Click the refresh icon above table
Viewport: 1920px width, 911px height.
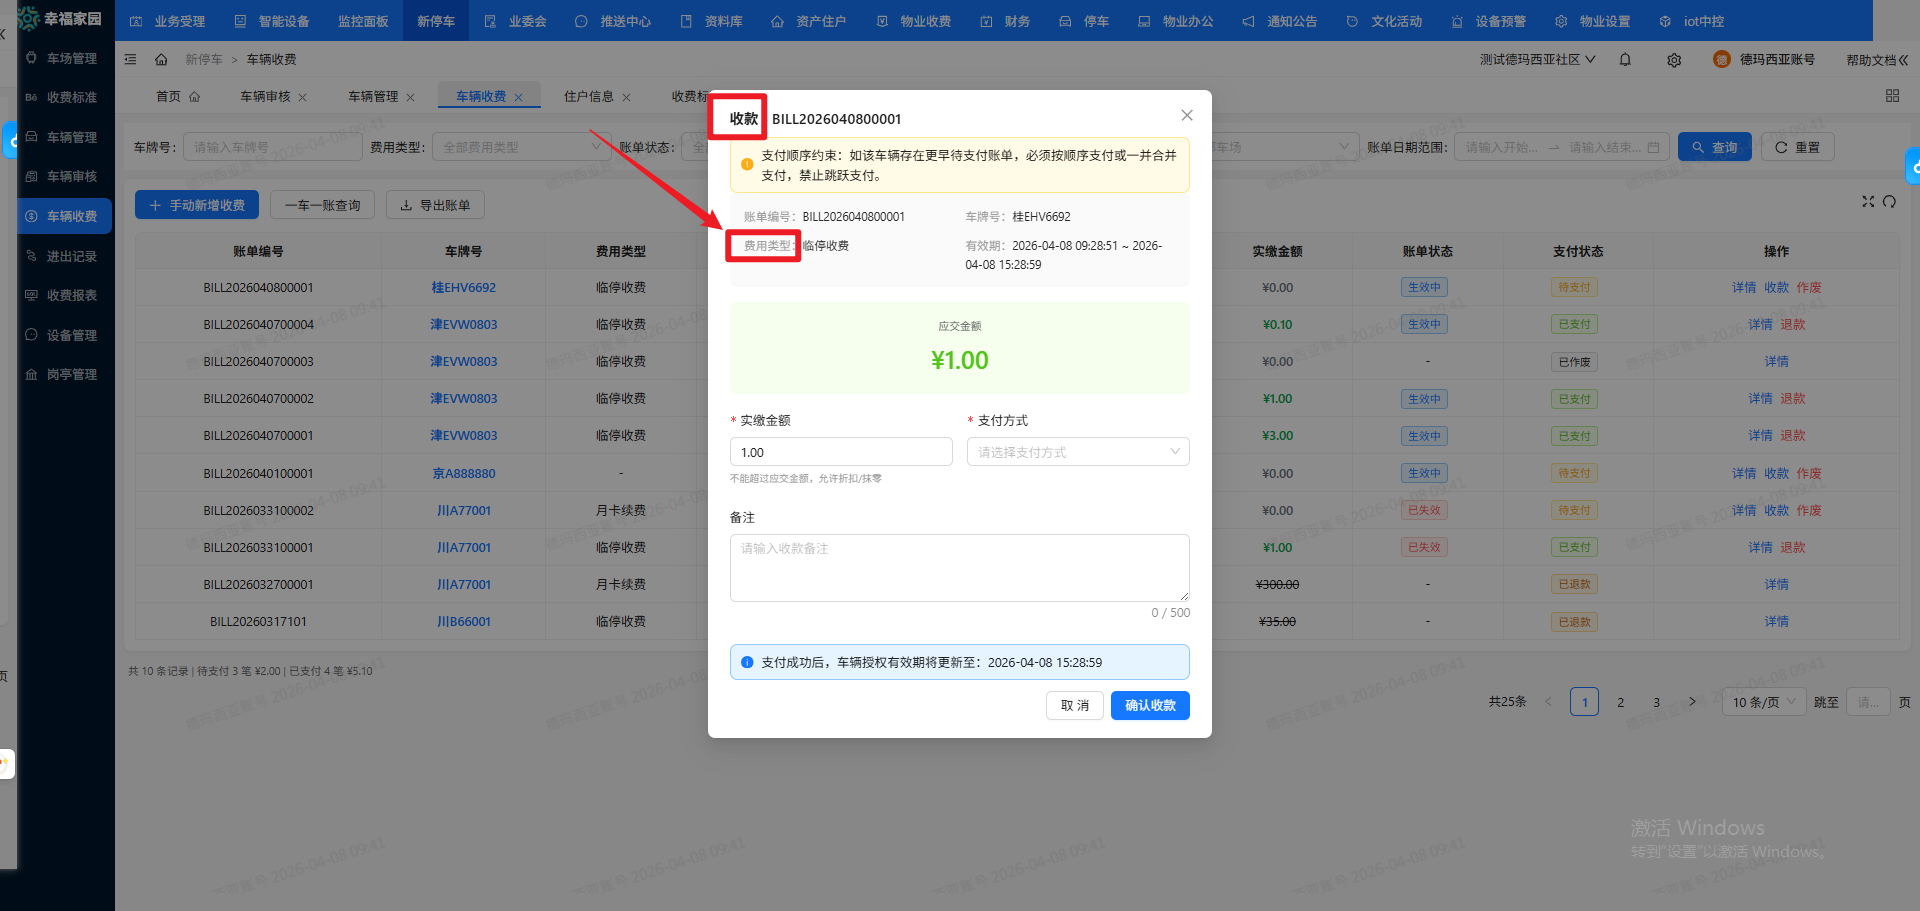point(1889,202)
